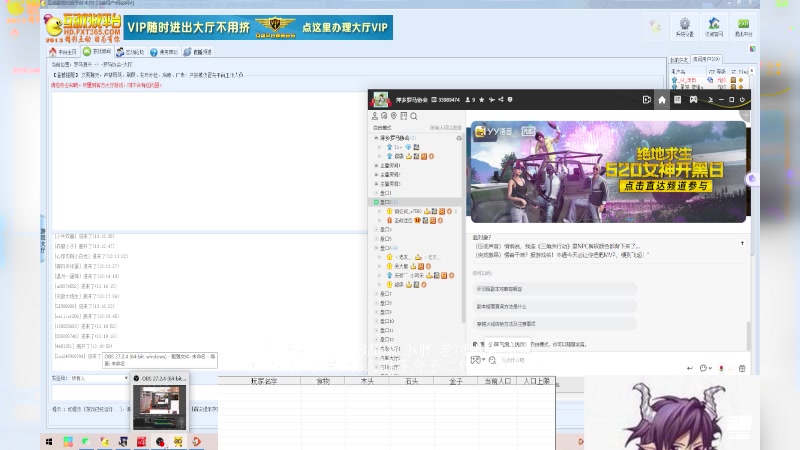
Task: Click the home icon in YY title bar
Action: coord(662,99)
